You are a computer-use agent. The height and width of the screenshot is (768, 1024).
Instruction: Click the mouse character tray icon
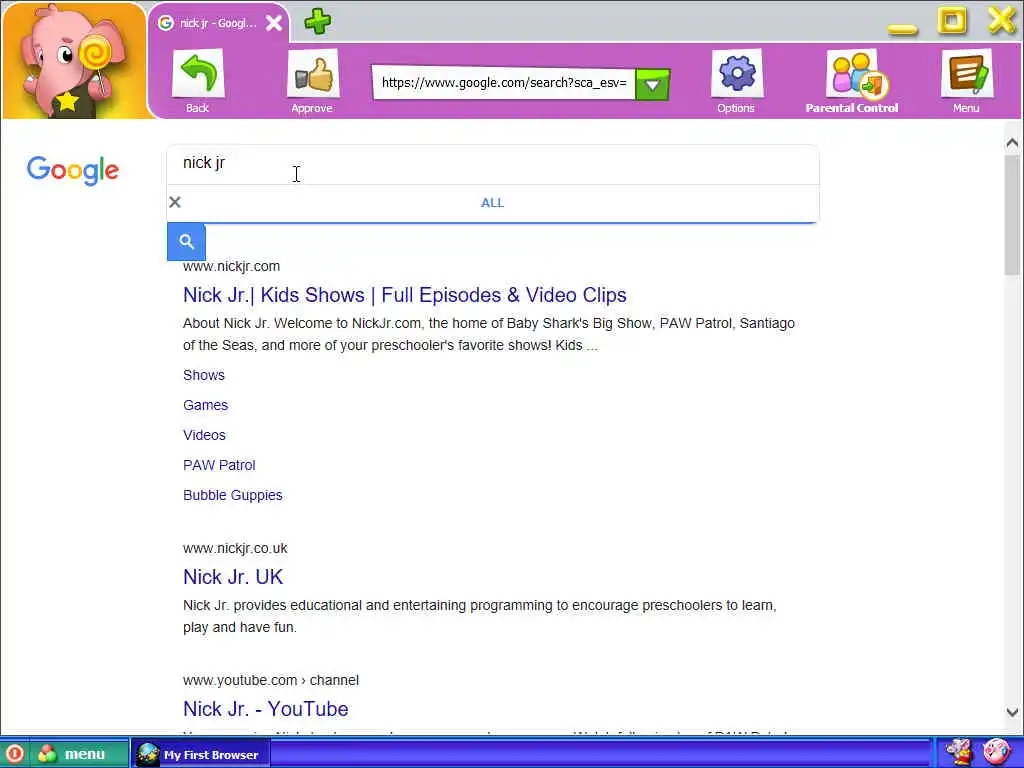click(x=959, y=752)
